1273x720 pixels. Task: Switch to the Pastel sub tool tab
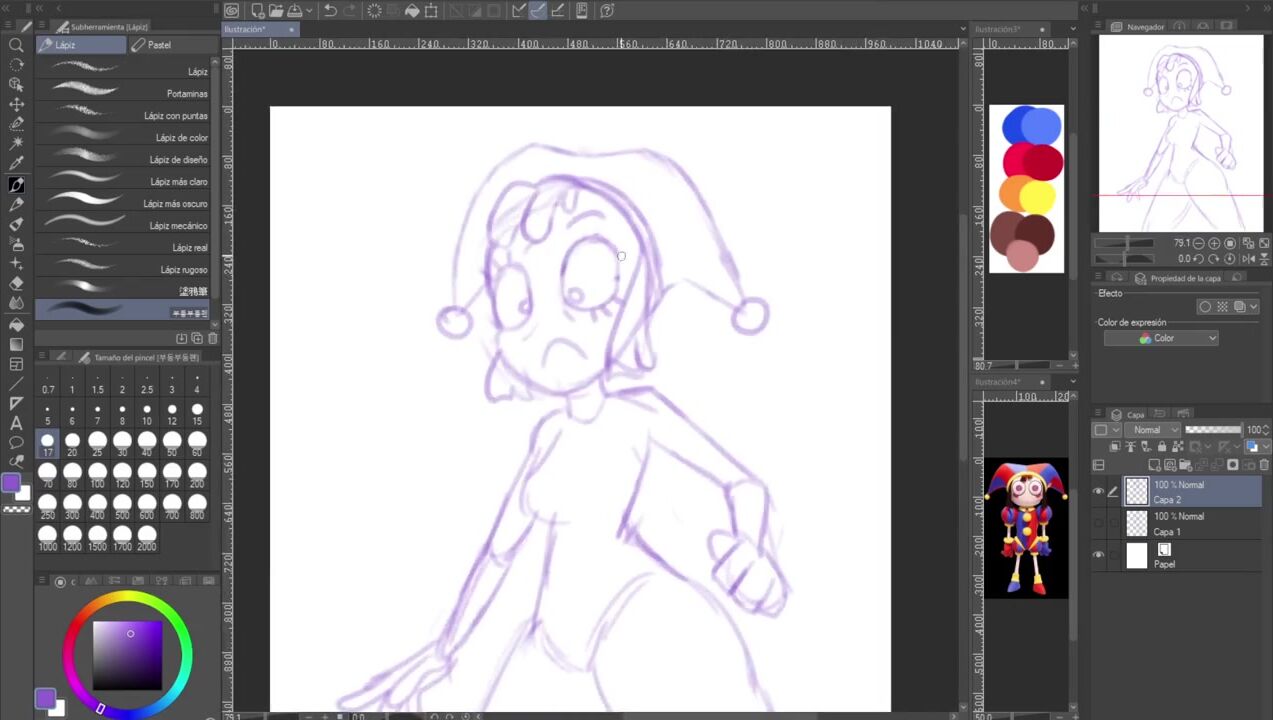tap(160, 45)
